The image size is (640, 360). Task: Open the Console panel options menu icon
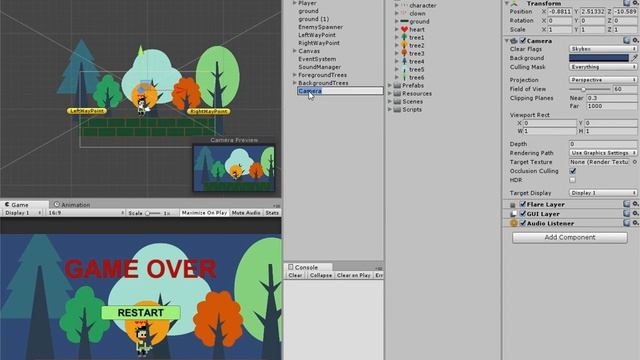379,268
